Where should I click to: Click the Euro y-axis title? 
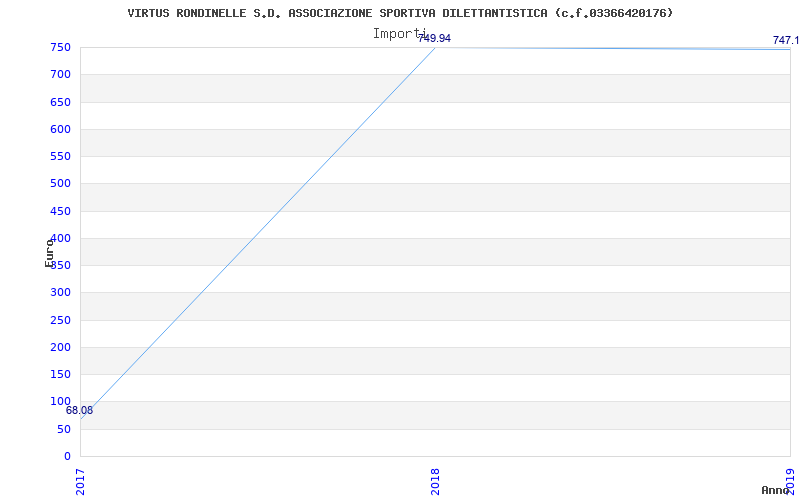[49, 253]
